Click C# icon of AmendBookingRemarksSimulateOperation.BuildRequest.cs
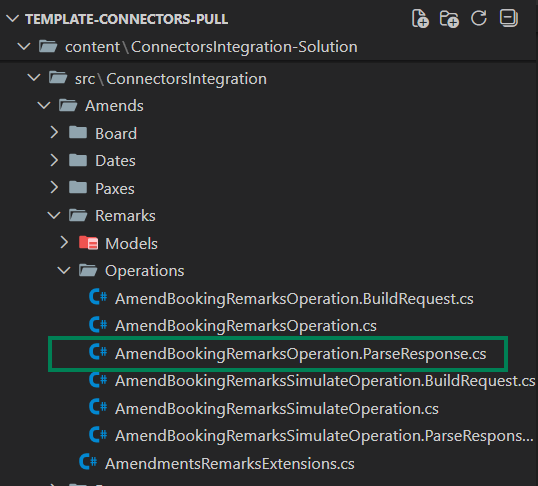This screenshot has height=486, width=538. click(x=98, y=380)
